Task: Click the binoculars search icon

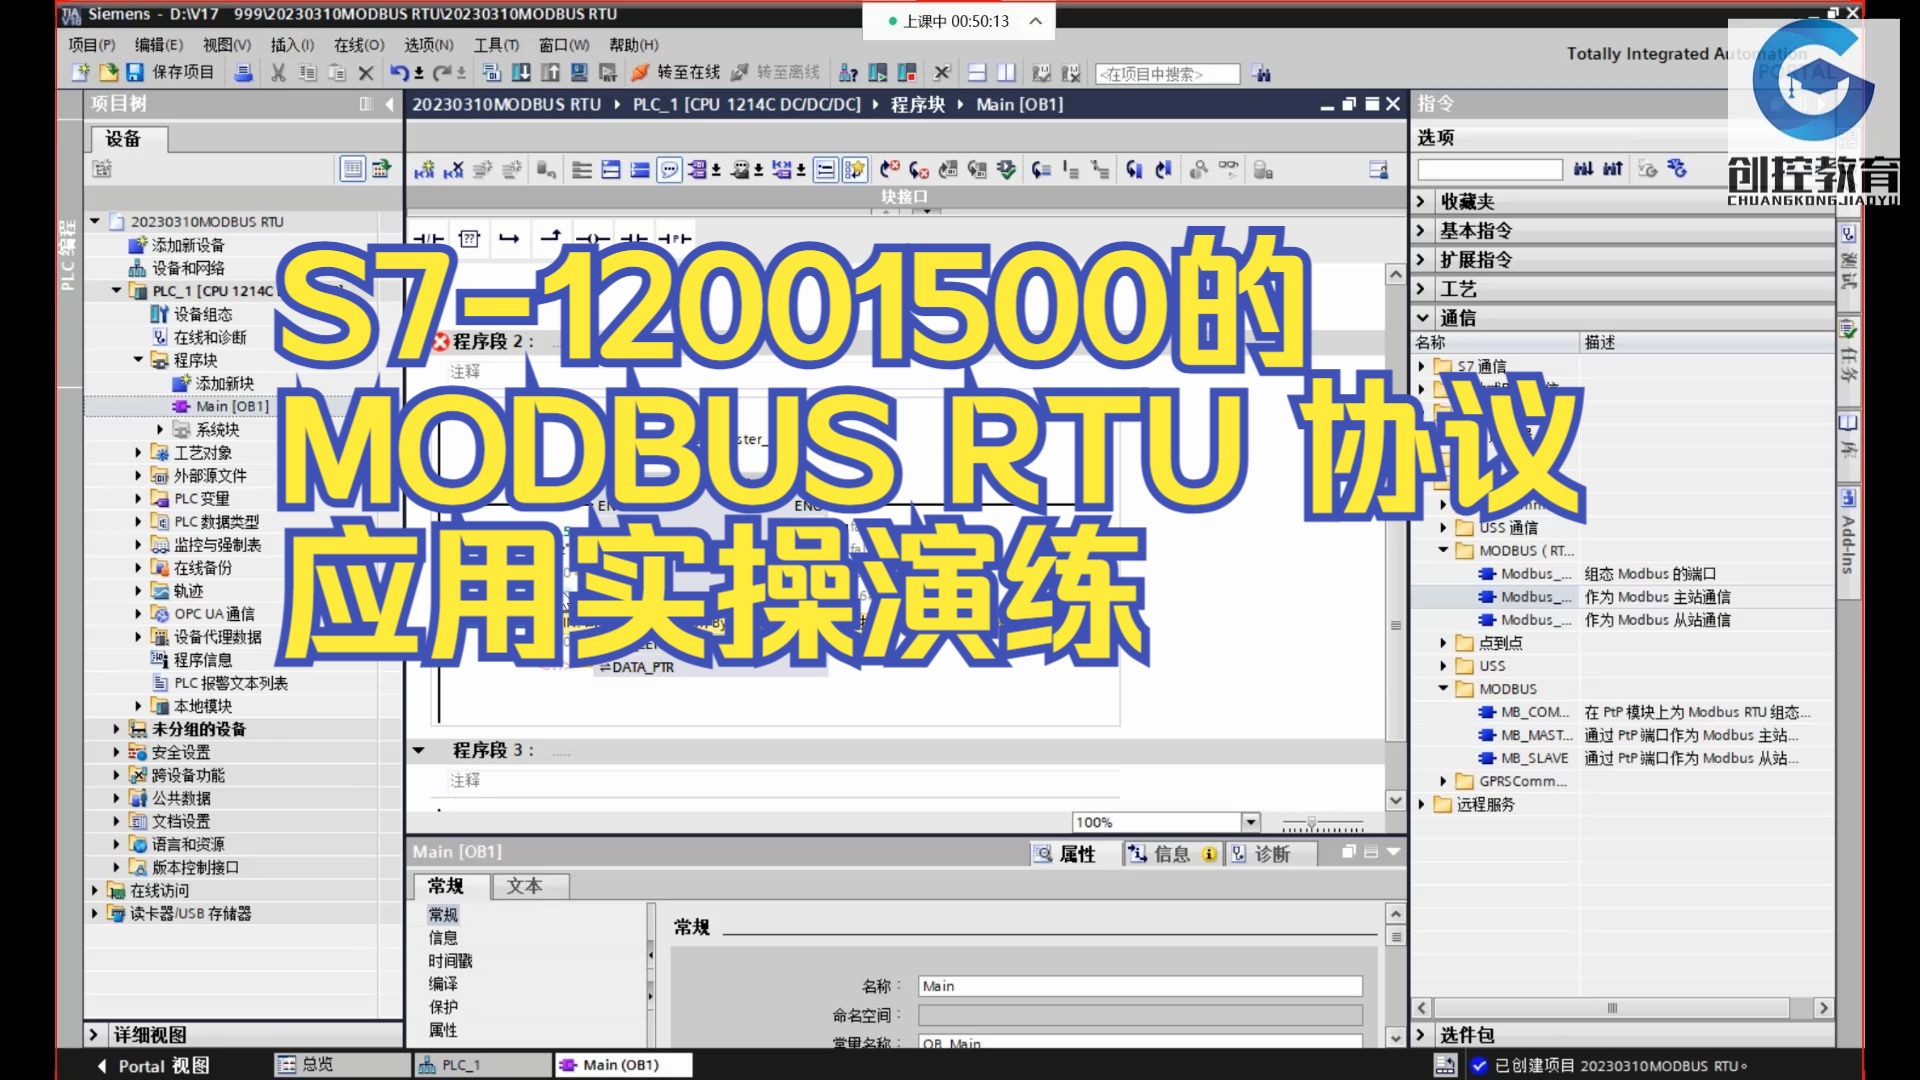Action: click(x=1262, y=73)
